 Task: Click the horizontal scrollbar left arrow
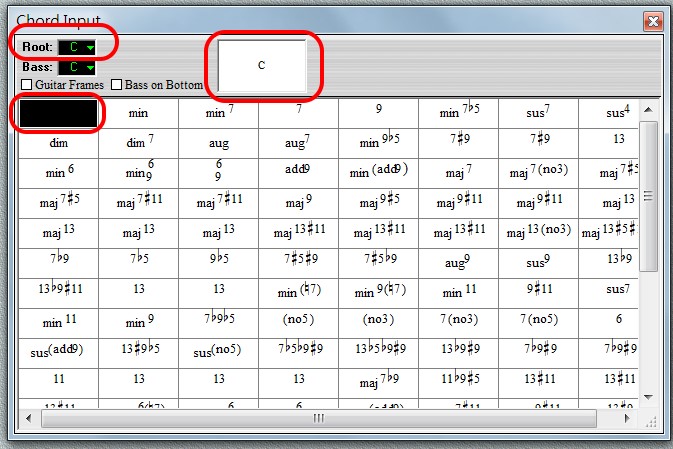[x=28, y=418]
